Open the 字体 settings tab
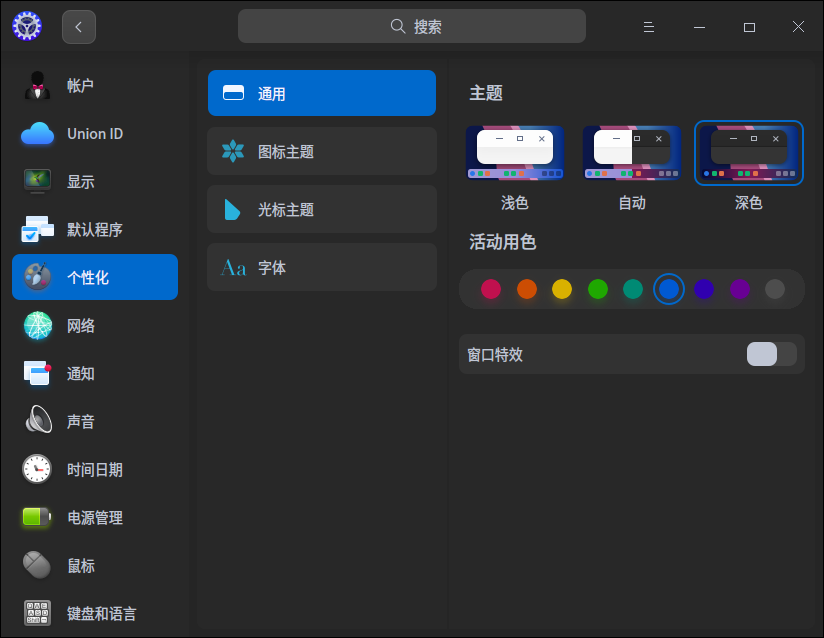 [x=321, y=267]
